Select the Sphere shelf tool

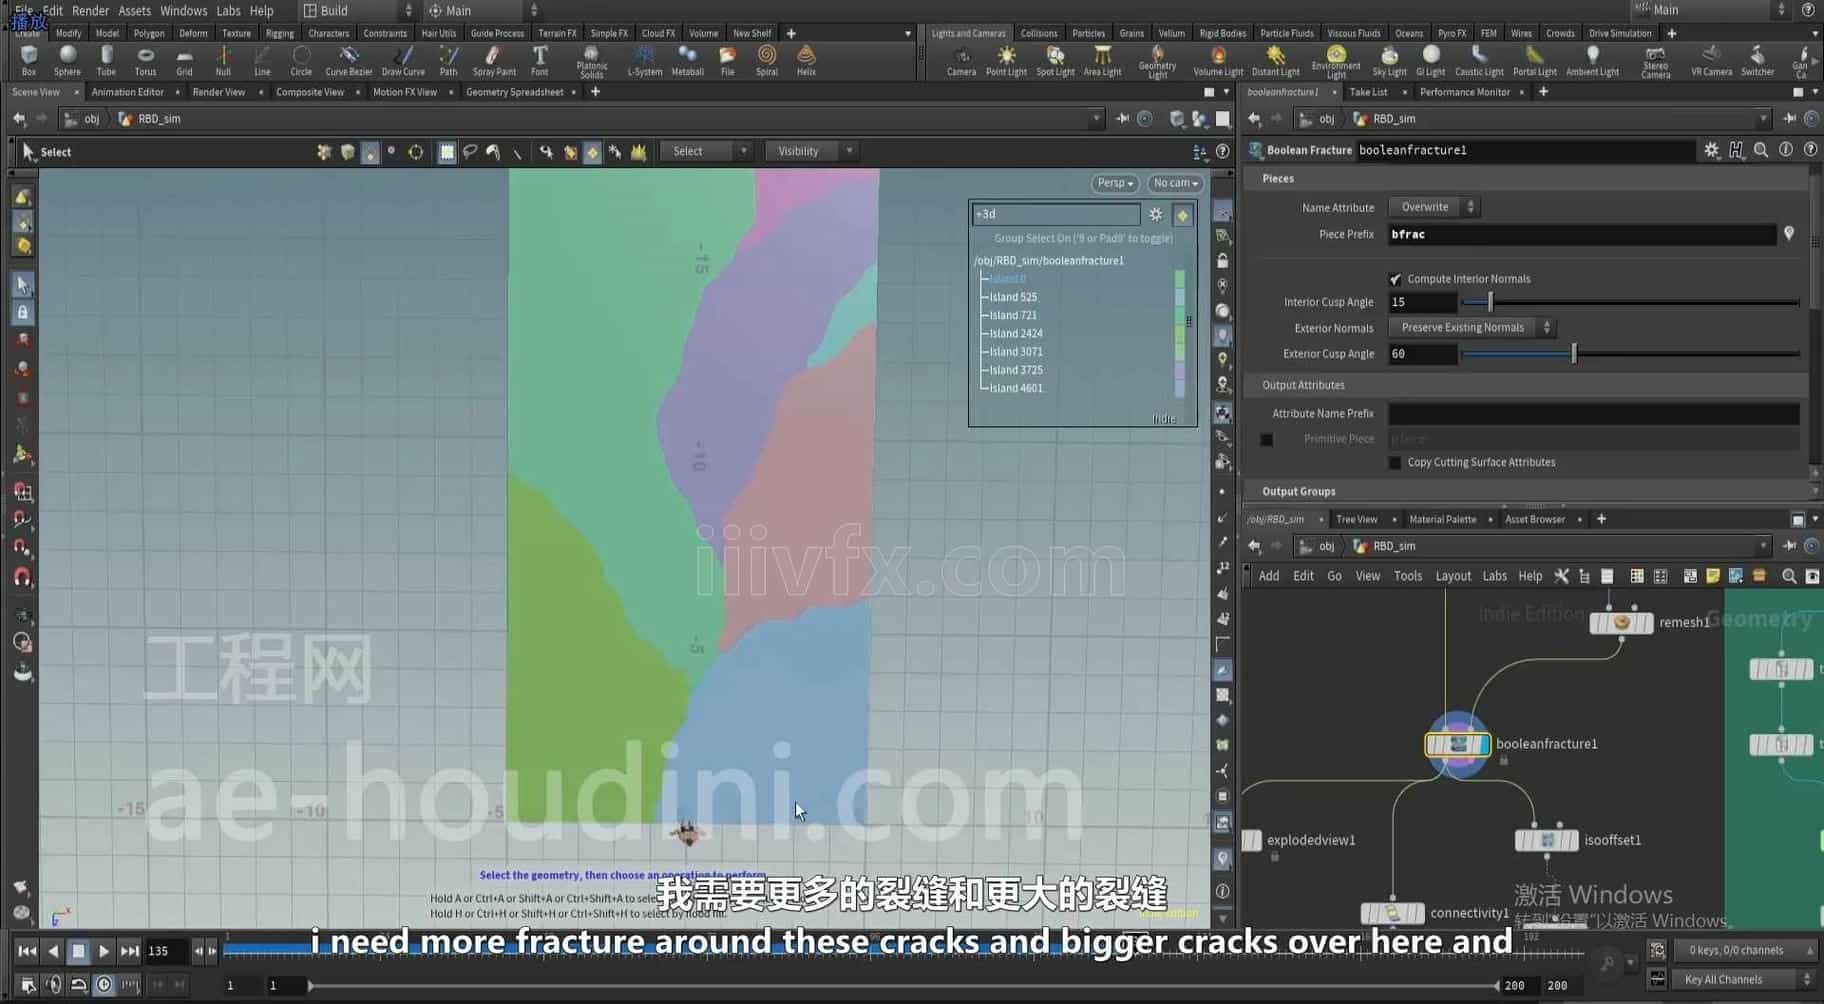67,60
